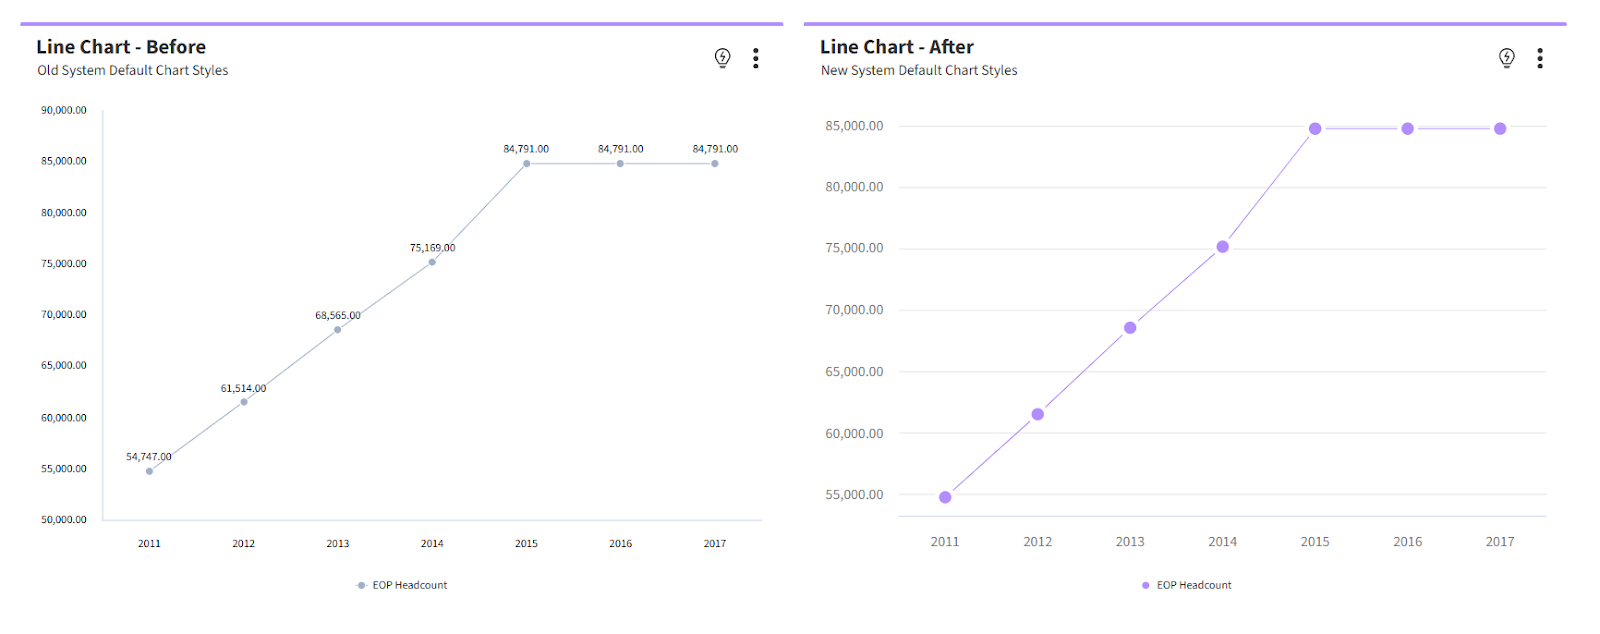The height and width of the screenshot is (634, 1600).
Task: Select the 2016 purple data point
Action: 1408,129
